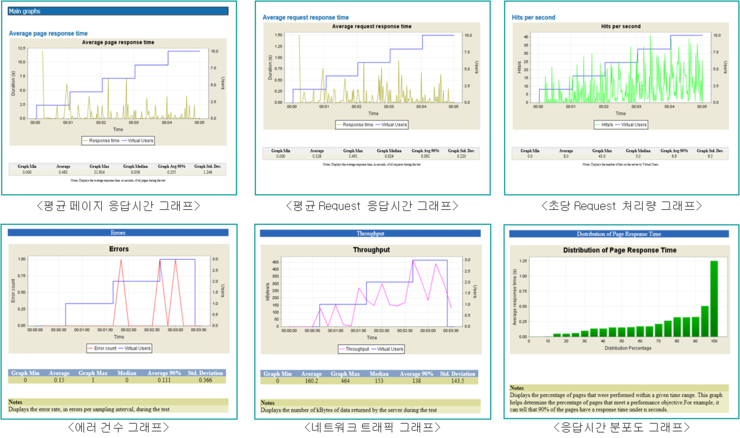
Task: Click "Distribution of Page Response Time" blue header bar
Action: (x=619, y=234)
